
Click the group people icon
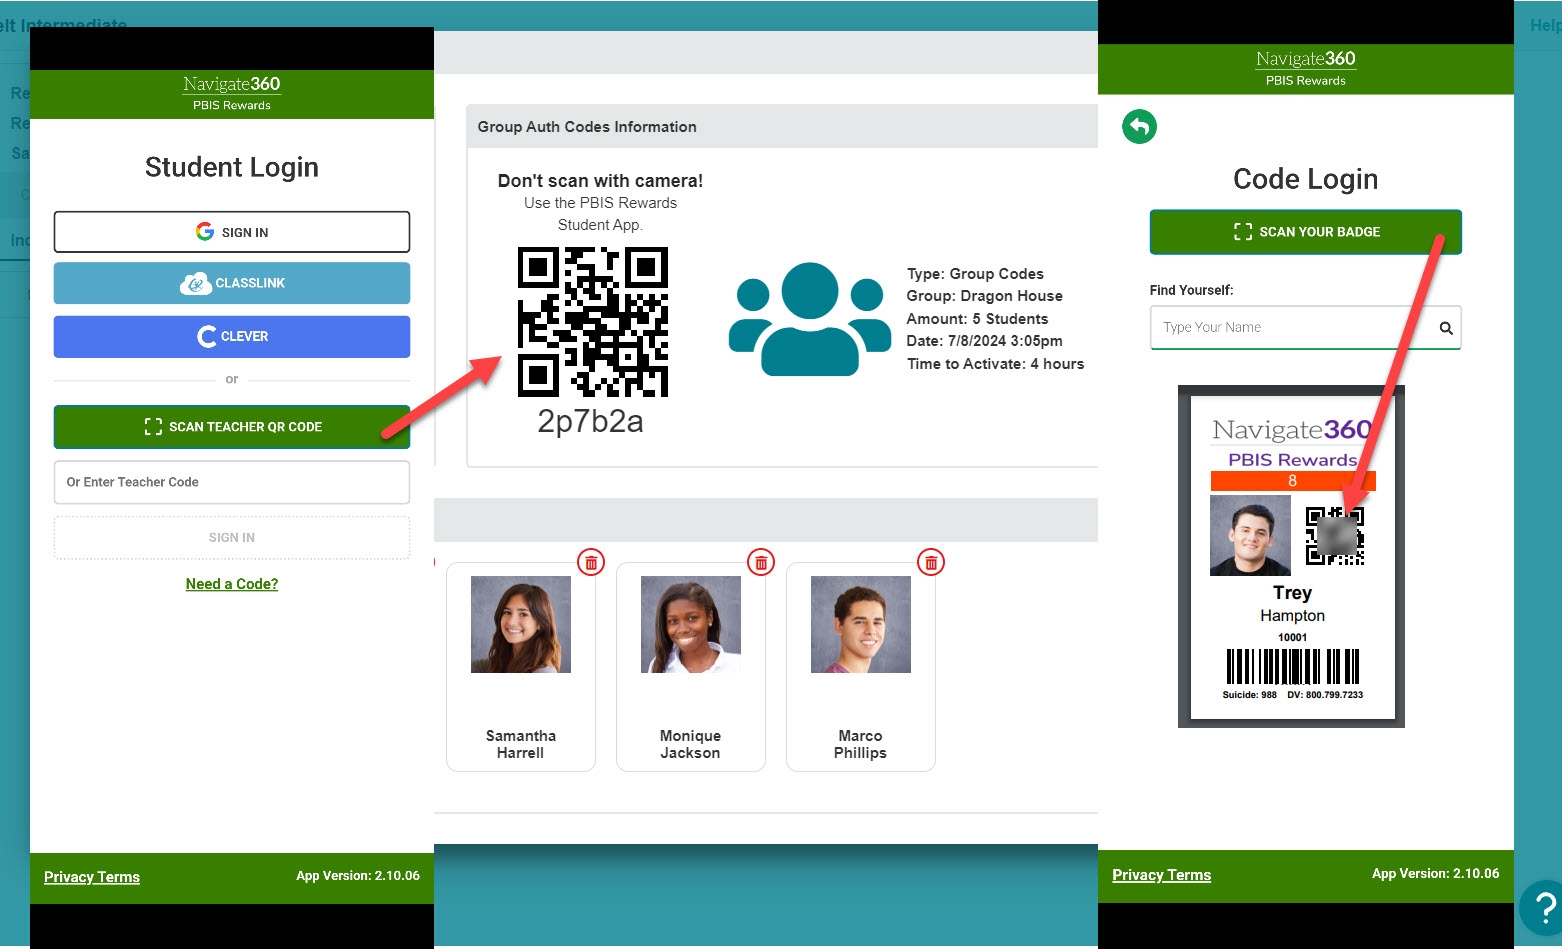coord(809,319)
